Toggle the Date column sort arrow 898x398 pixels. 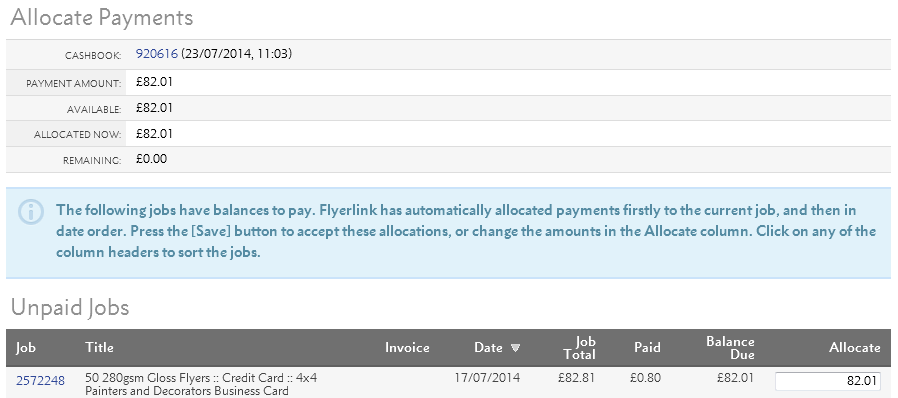coord(515,348)
